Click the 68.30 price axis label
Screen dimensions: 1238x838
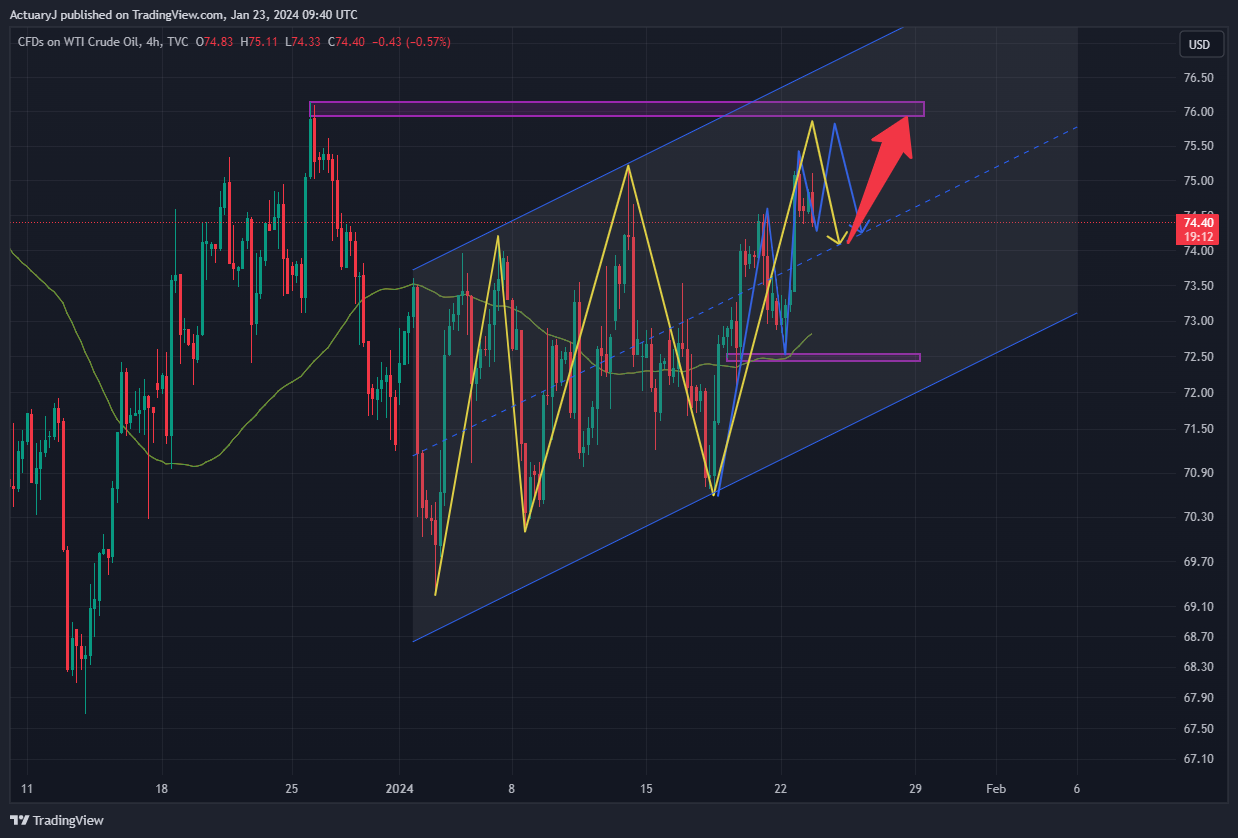[1199, 667]
